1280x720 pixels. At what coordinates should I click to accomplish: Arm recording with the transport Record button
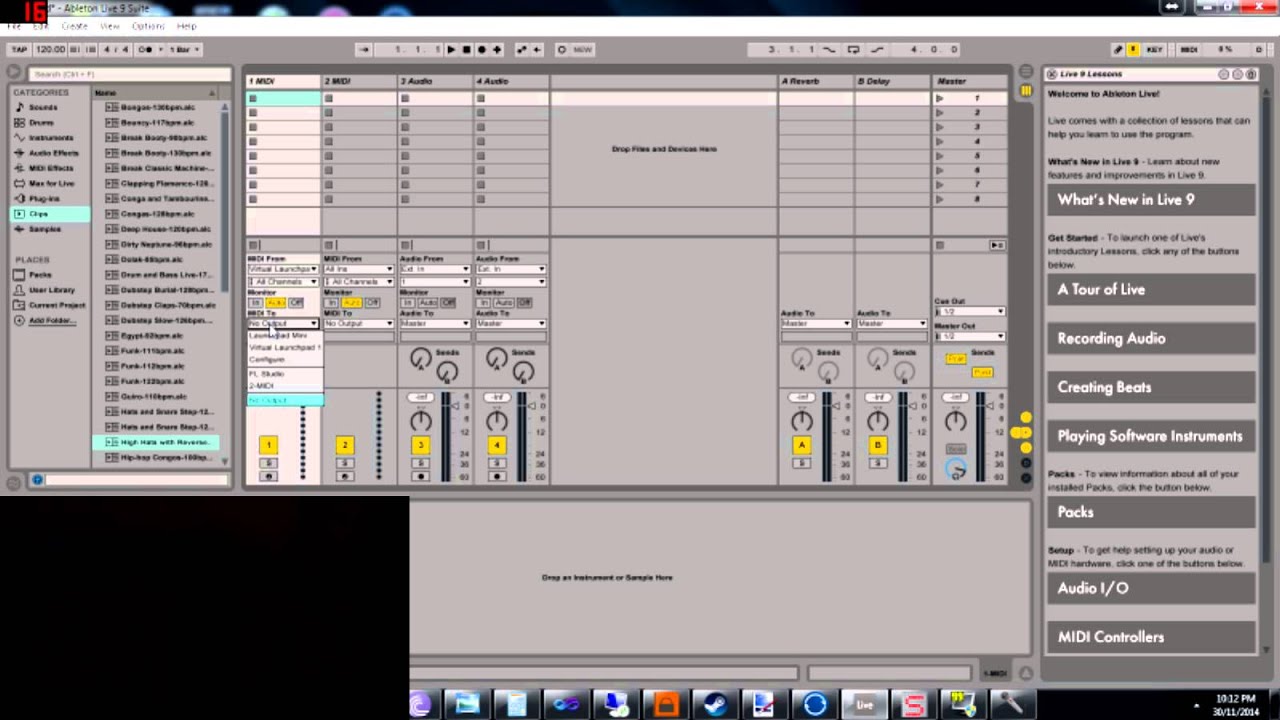481,49
